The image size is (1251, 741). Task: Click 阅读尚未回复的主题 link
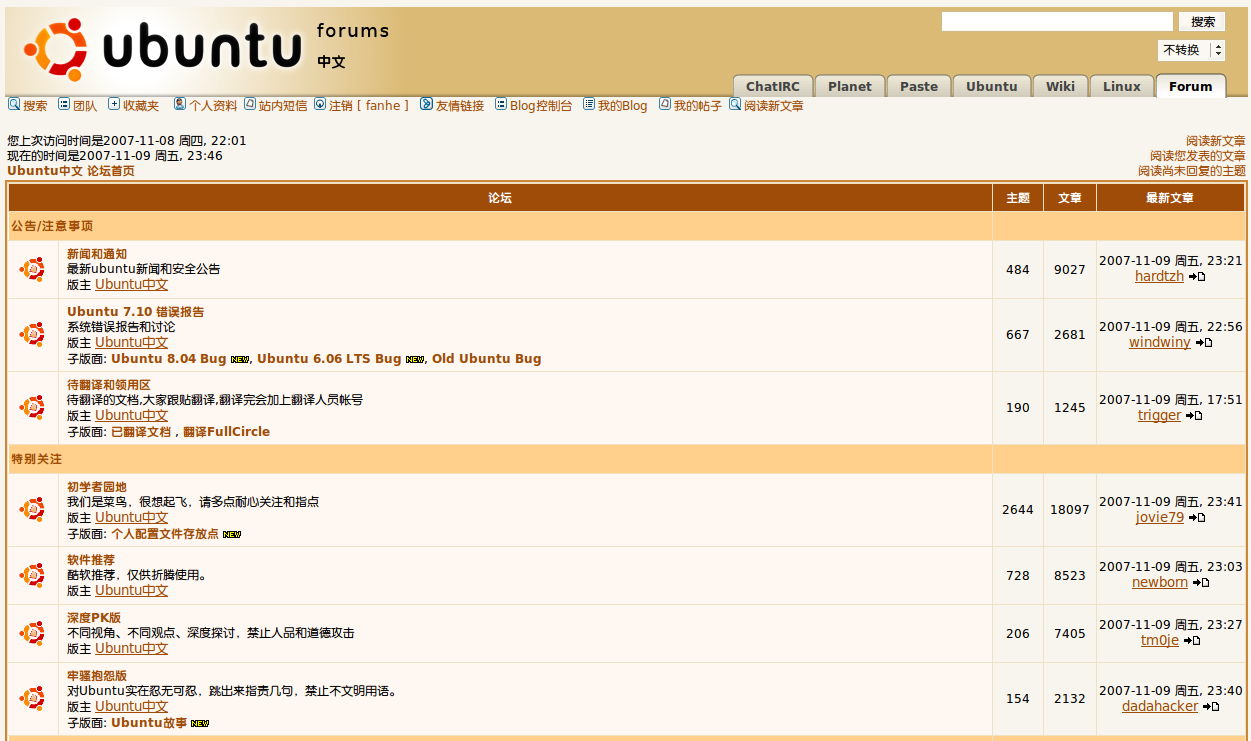point(1192,171)
